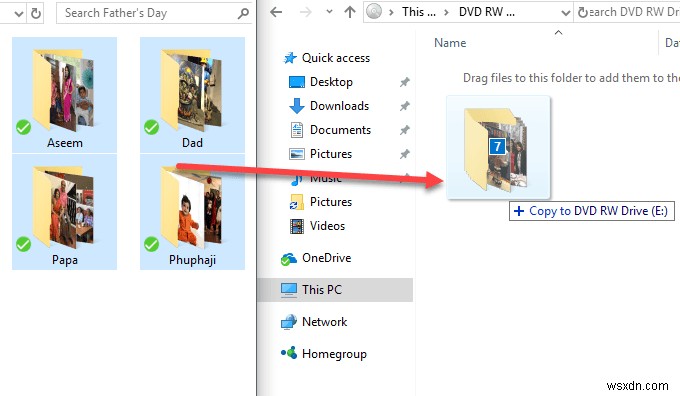This screenshot has width=680, height=396.
Task: Select the Papa folder thumbnail
Action: [64, 212]
